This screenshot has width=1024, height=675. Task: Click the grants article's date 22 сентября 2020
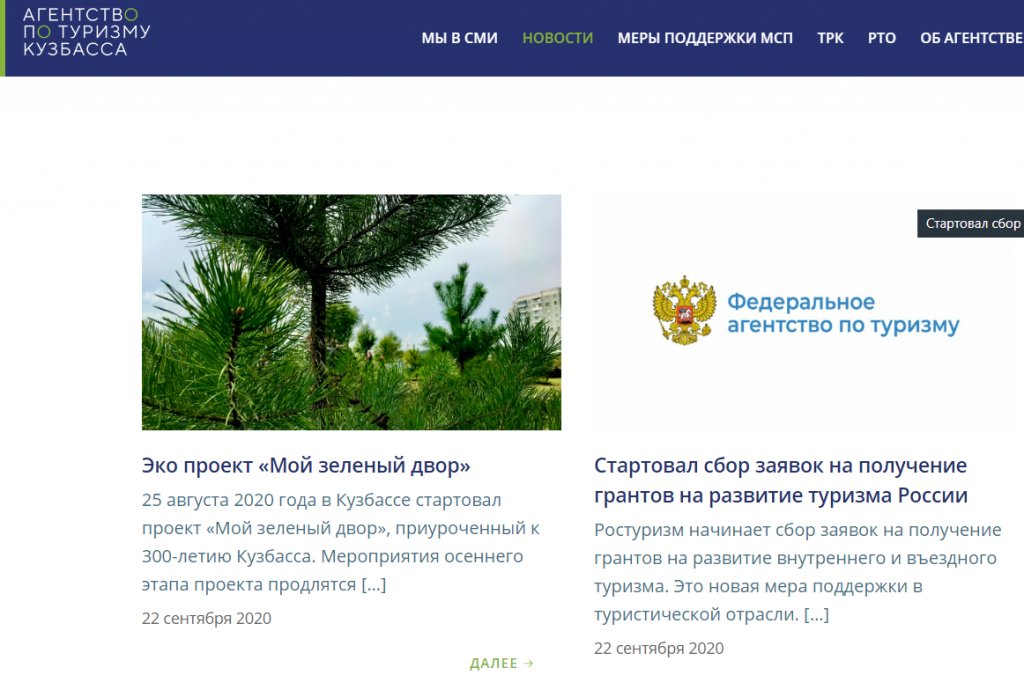point(658,648)
